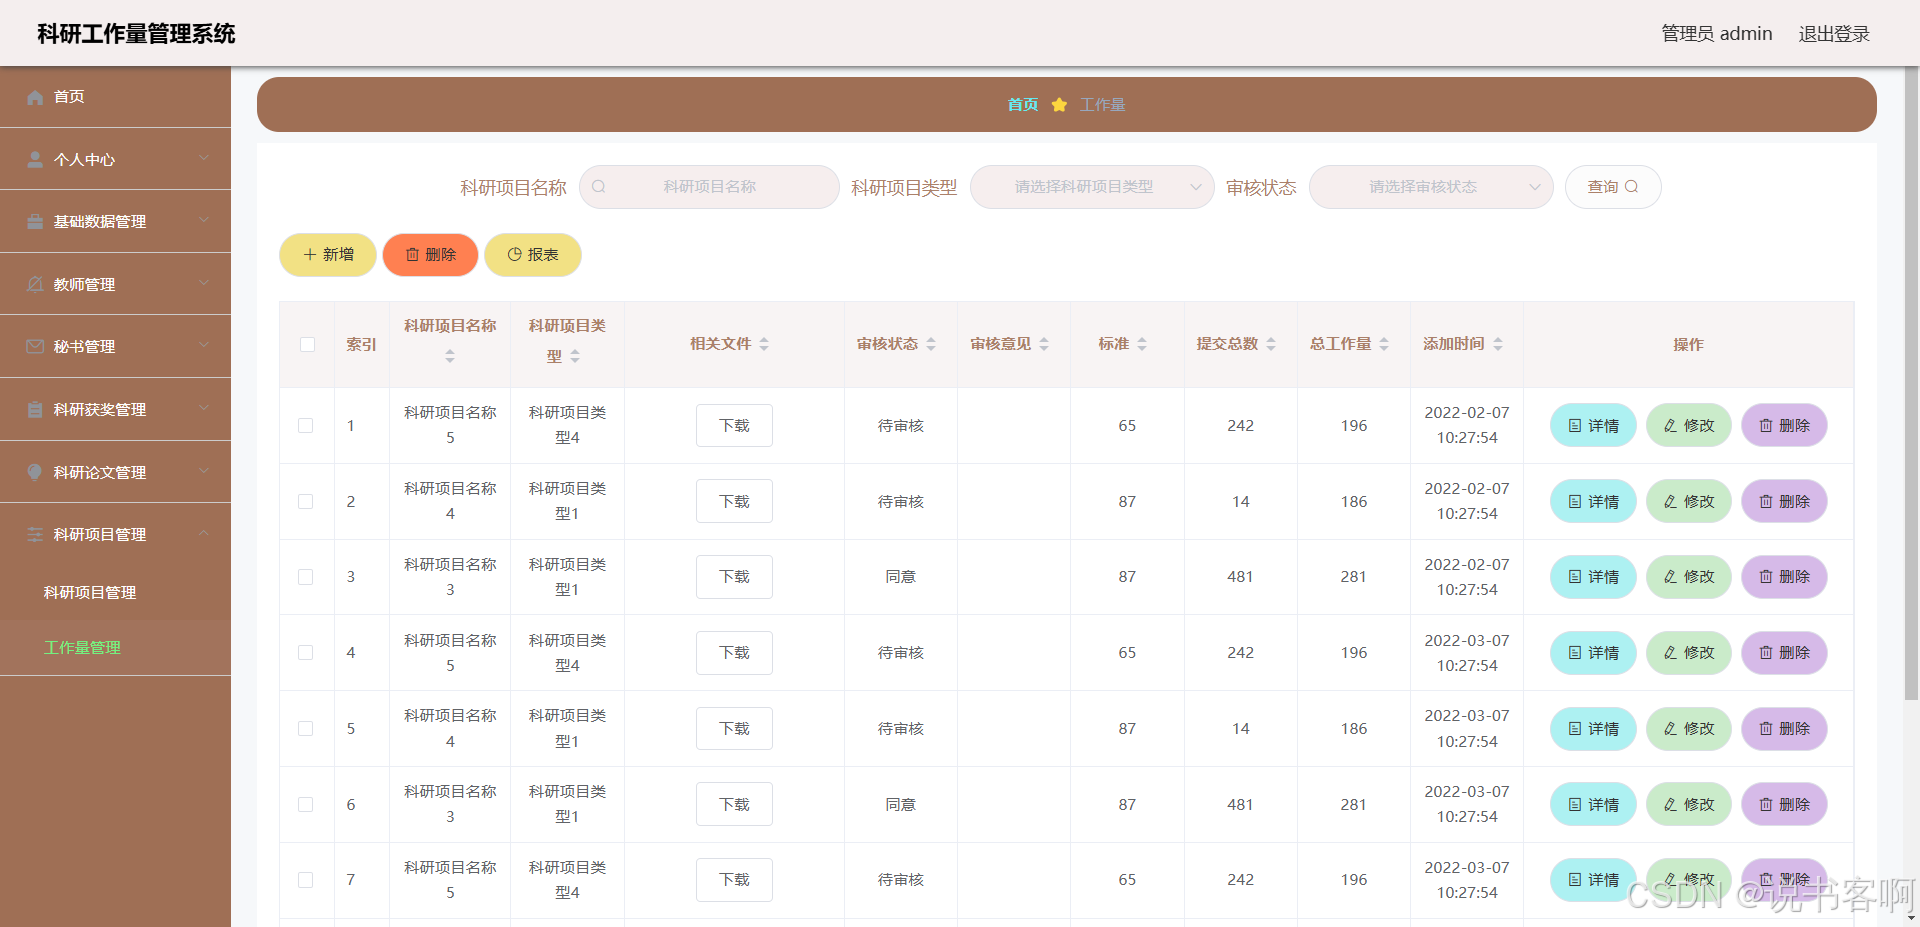
Task: Toggle the select-all checkbox in table header
Action: tap(307, 345)
